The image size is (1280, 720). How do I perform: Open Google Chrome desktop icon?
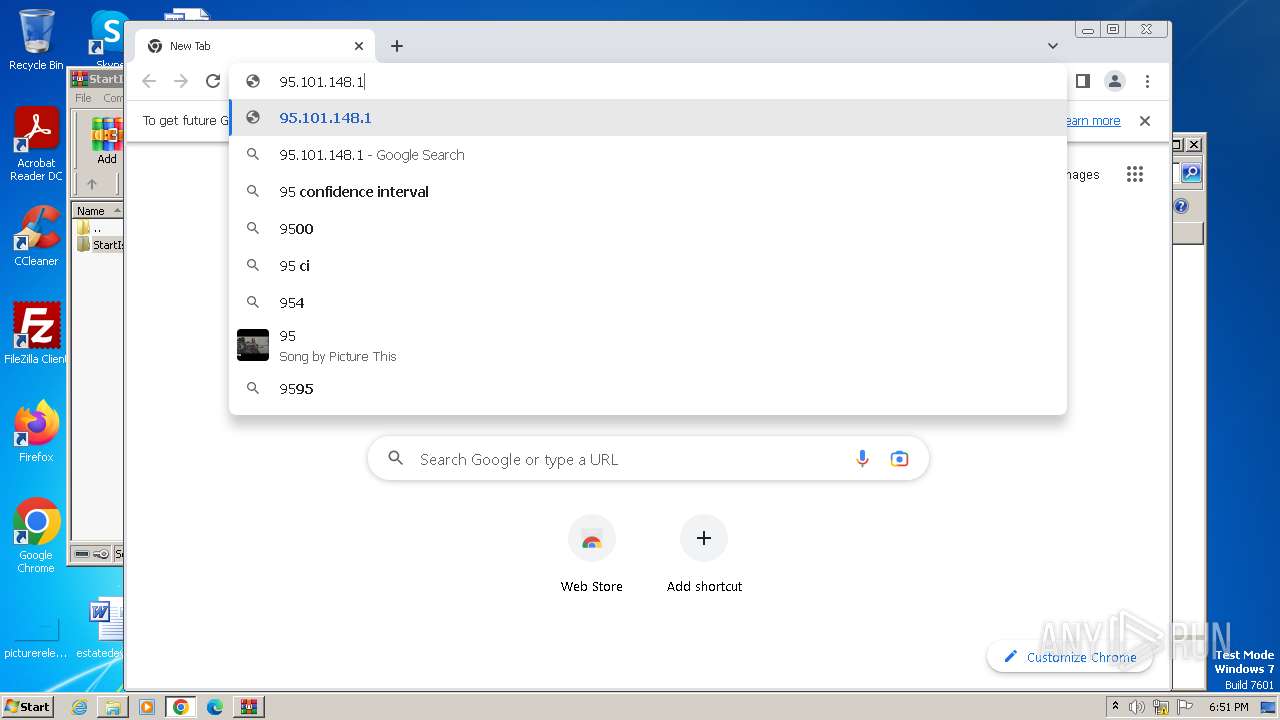tap(36, 535)
